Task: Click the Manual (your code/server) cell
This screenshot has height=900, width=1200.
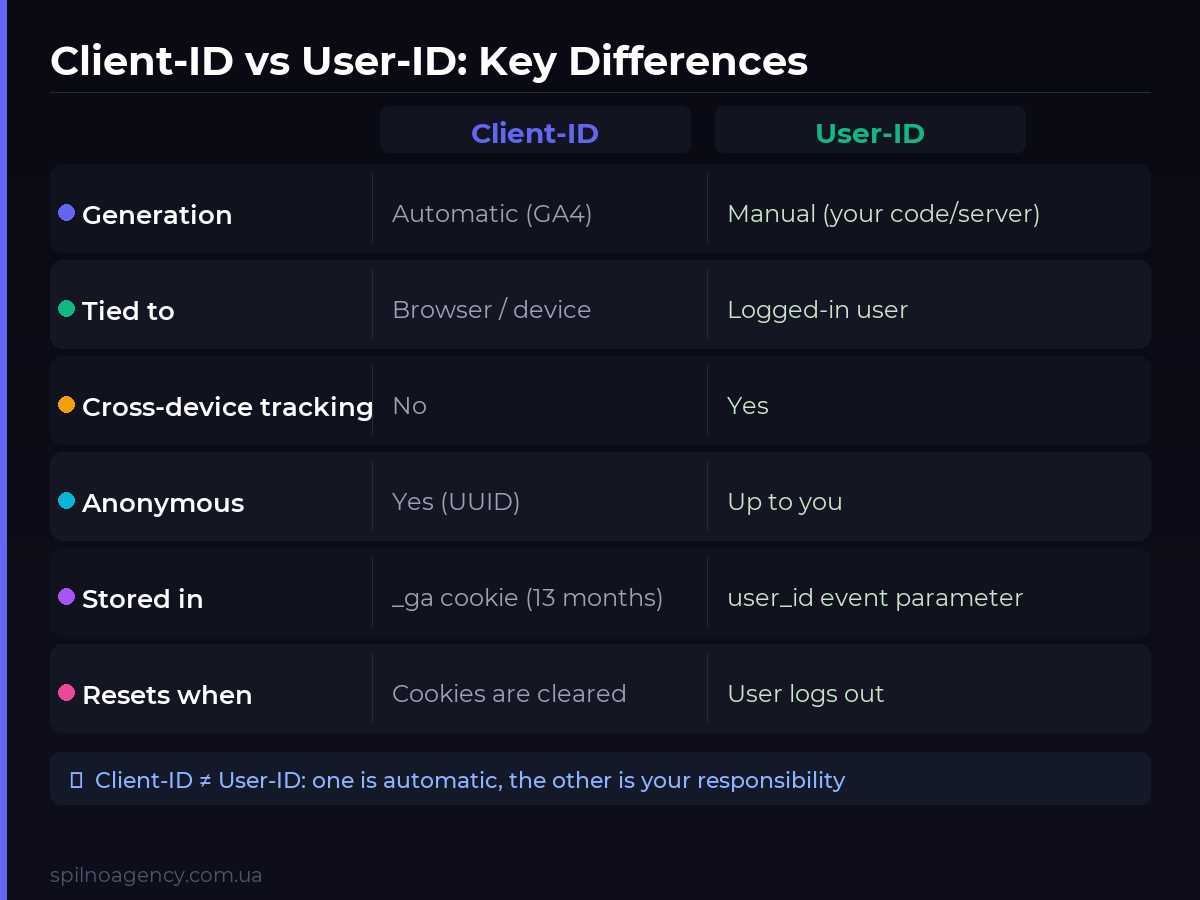Action: tap(884, 214)
